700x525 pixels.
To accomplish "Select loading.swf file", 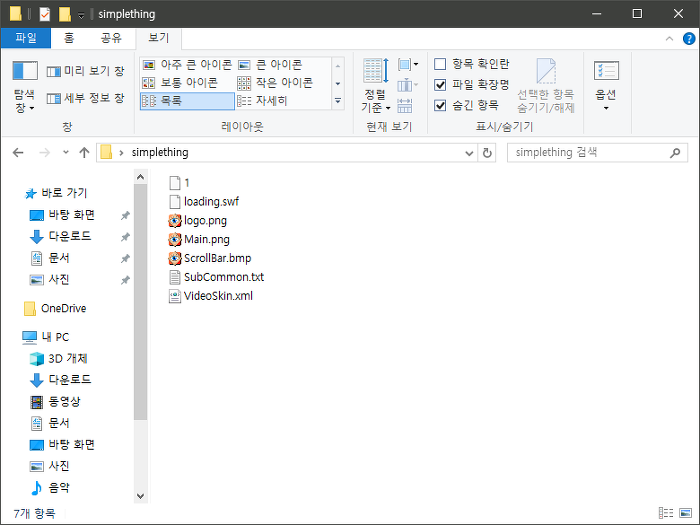I will pos(204,202).
